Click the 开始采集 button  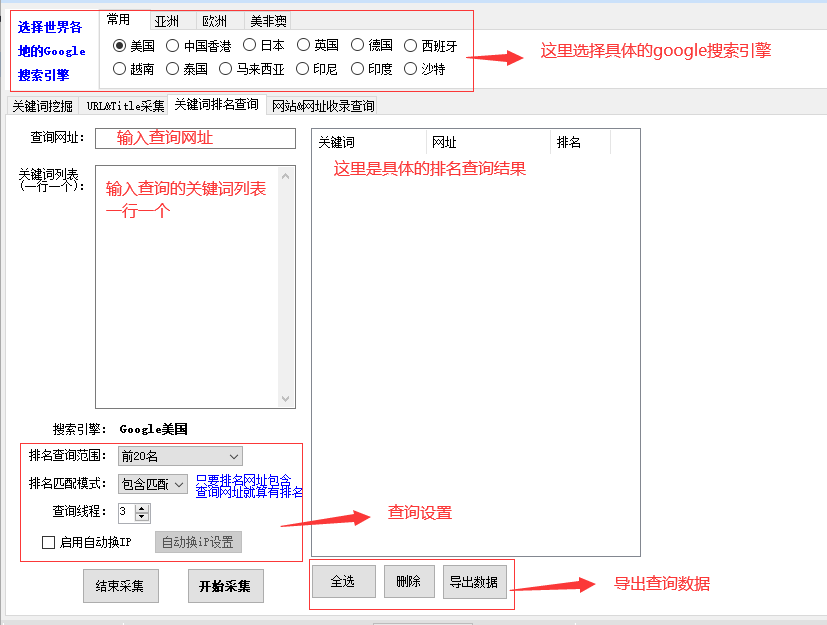tap(225, 586)
